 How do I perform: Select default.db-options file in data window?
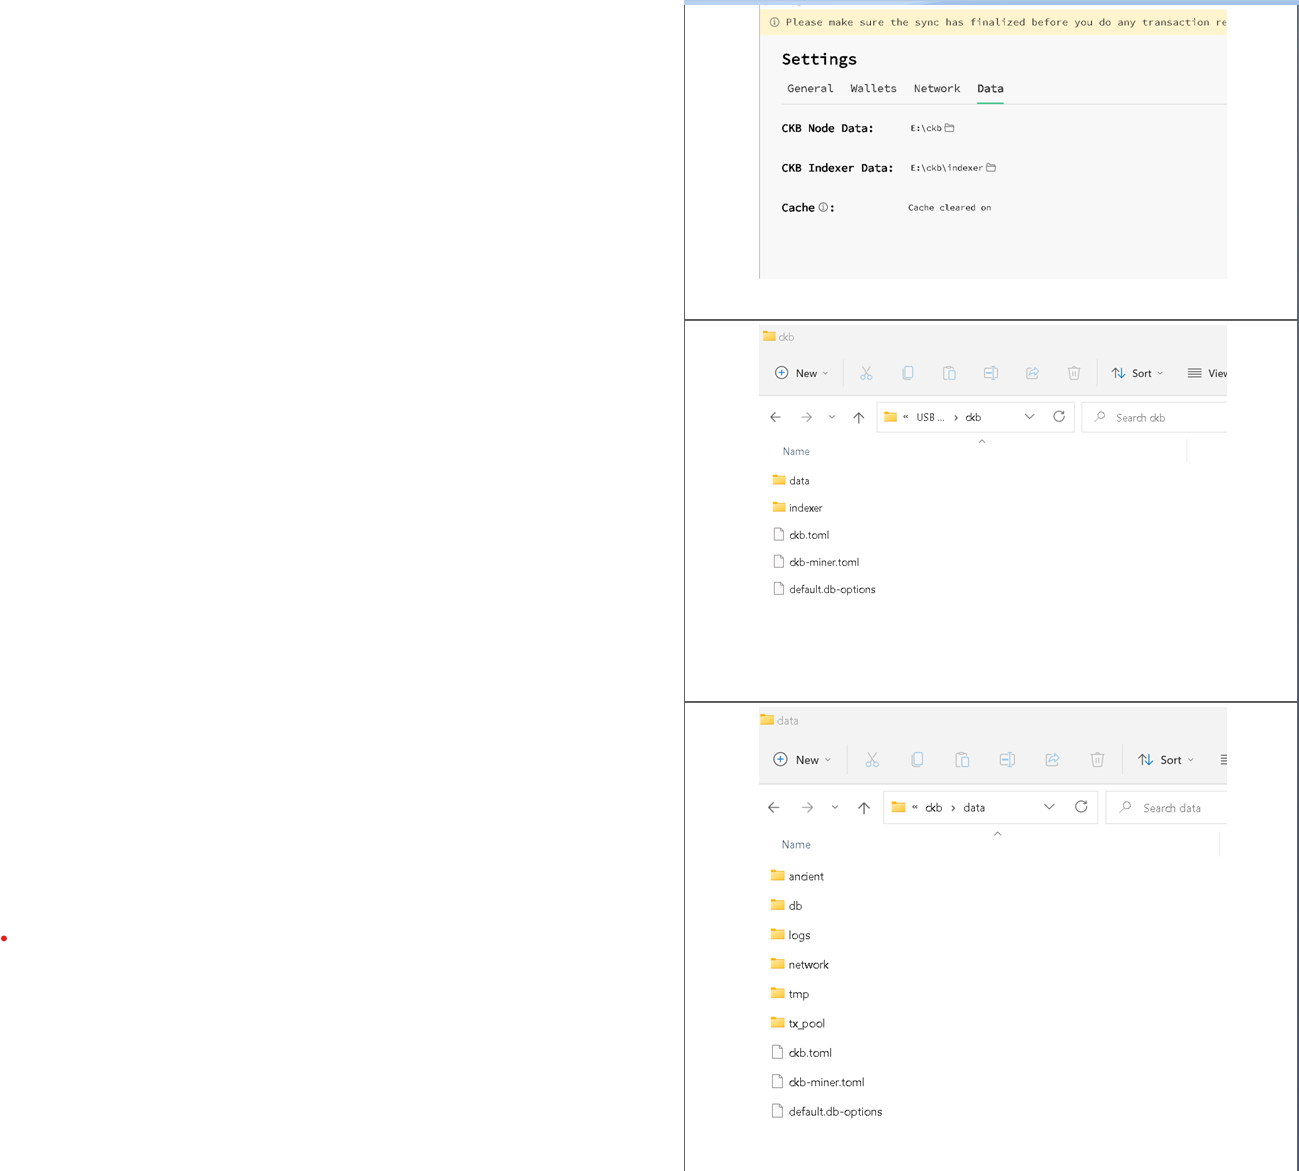click(x=826, y=1111)
